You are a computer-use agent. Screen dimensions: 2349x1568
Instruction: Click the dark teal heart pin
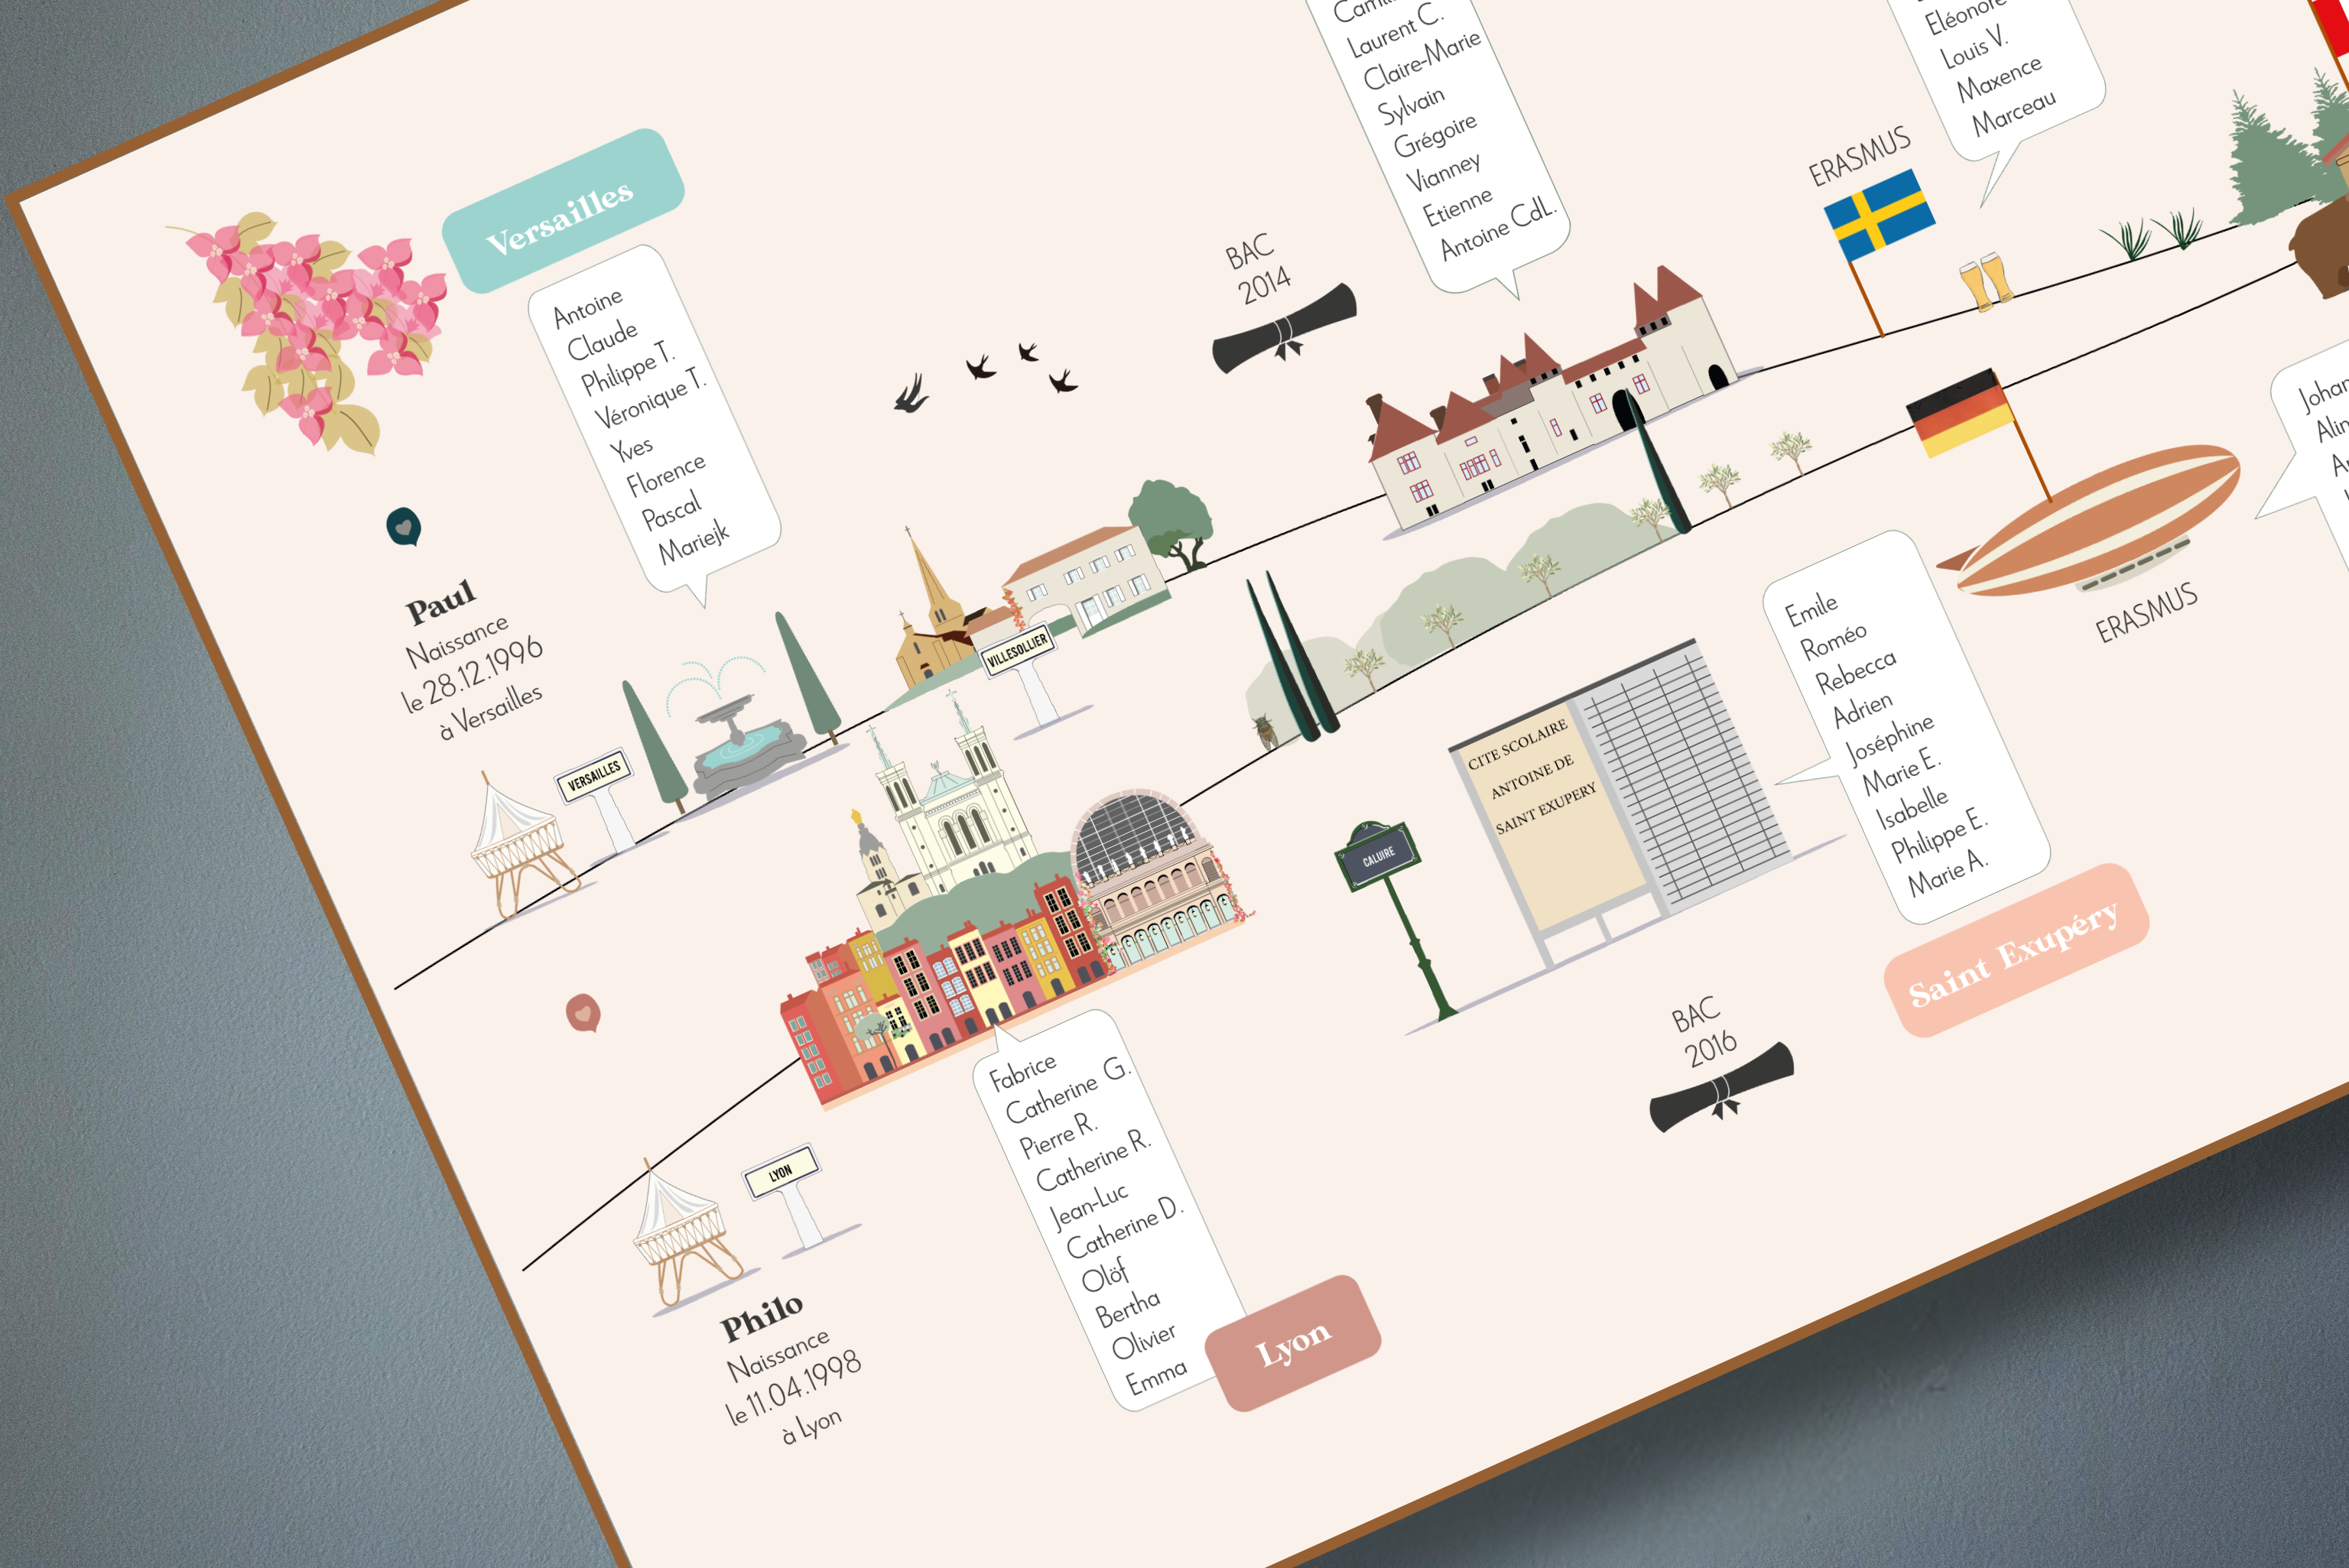pos(403,526)
